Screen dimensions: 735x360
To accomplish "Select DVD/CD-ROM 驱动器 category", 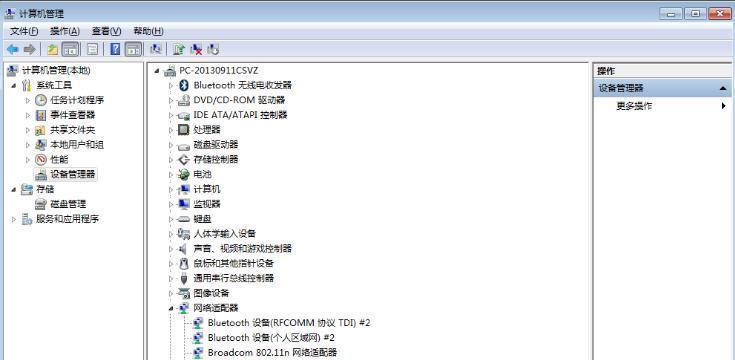I will click(239, 100).
